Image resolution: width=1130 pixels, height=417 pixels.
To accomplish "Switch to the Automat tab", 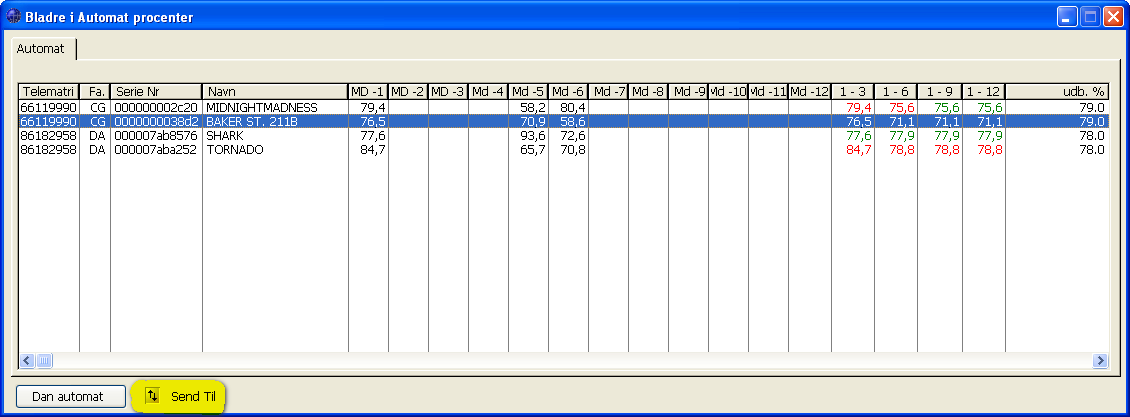I will click(41, 48).
